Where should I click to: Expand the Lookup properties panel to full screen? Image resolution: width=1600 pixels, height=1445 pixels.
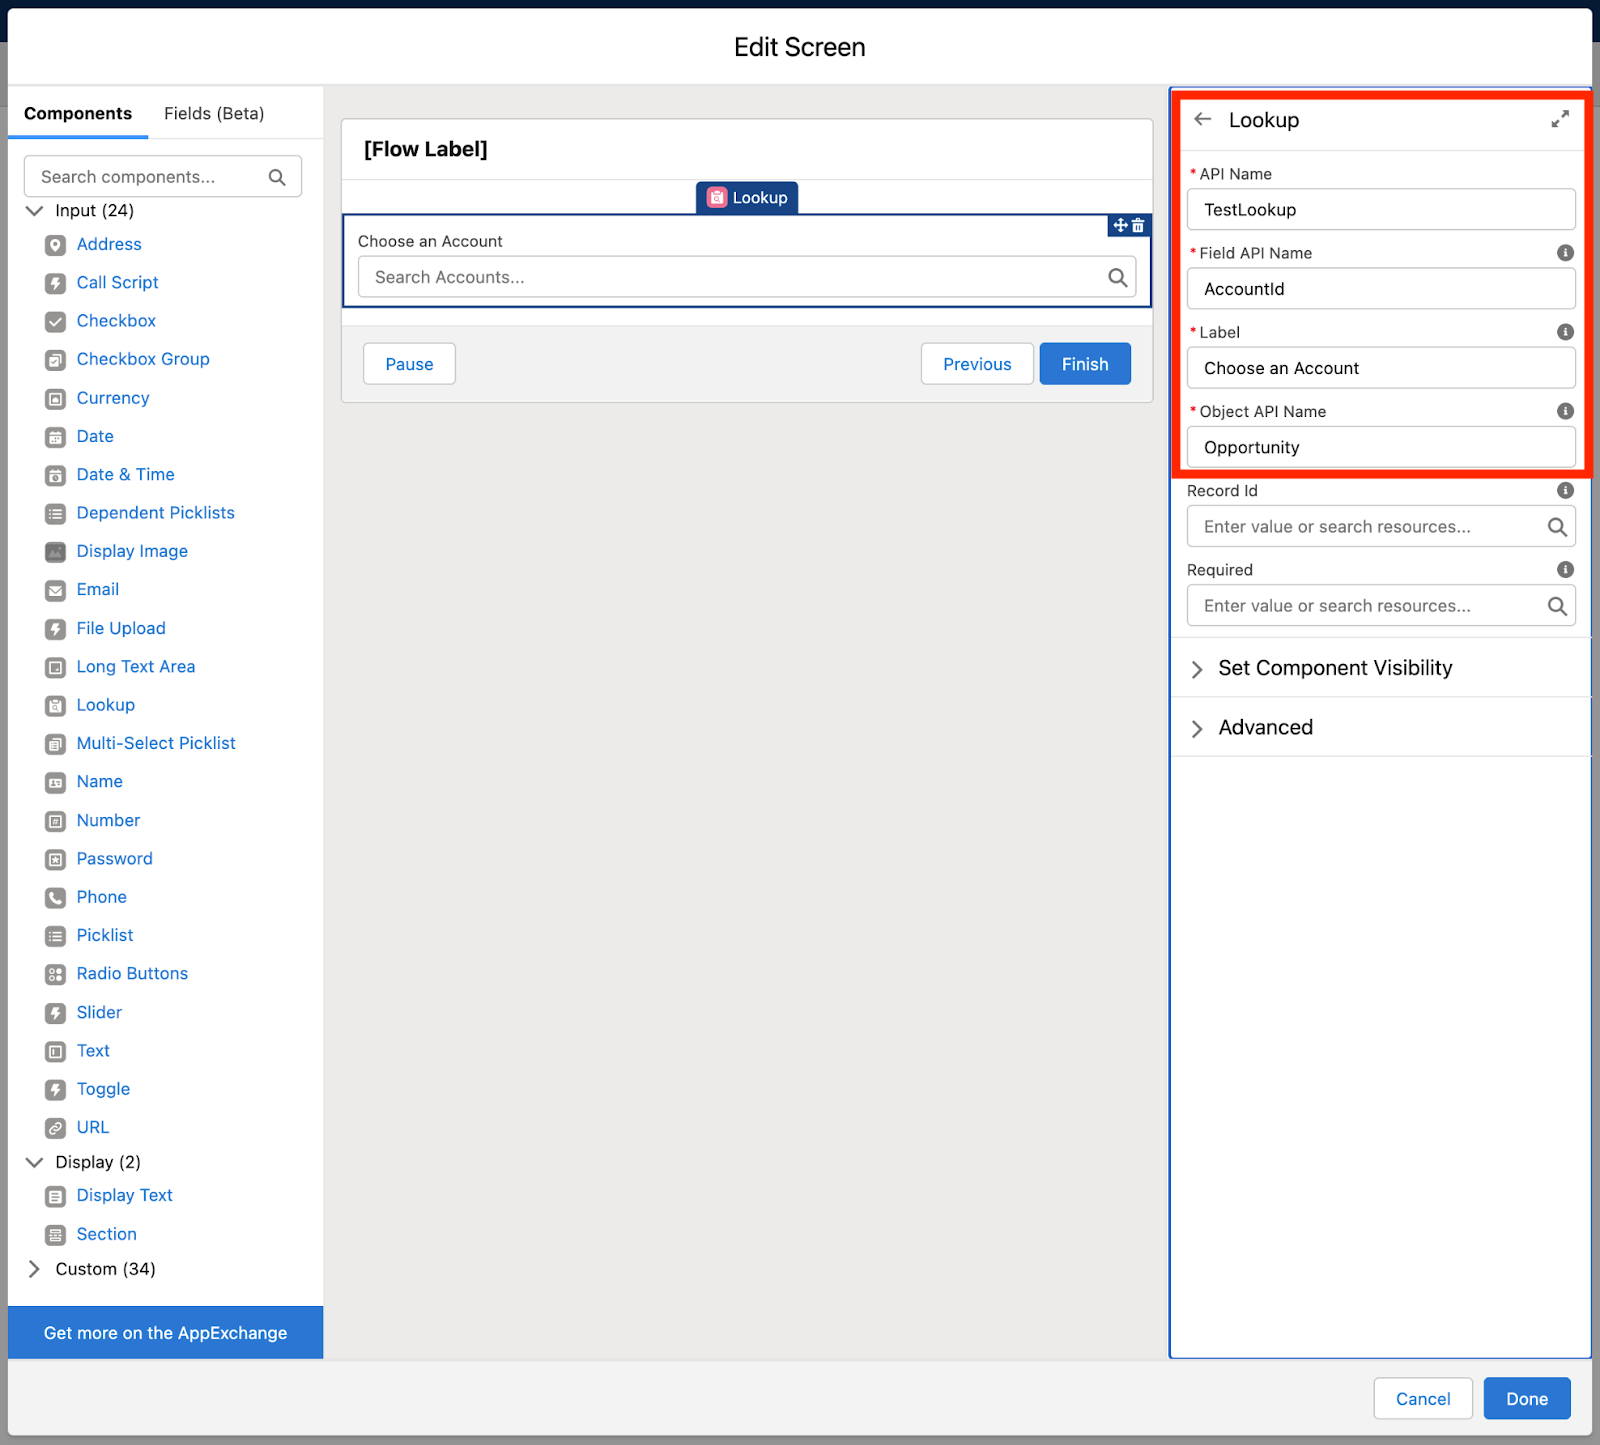pos(1560,118)
